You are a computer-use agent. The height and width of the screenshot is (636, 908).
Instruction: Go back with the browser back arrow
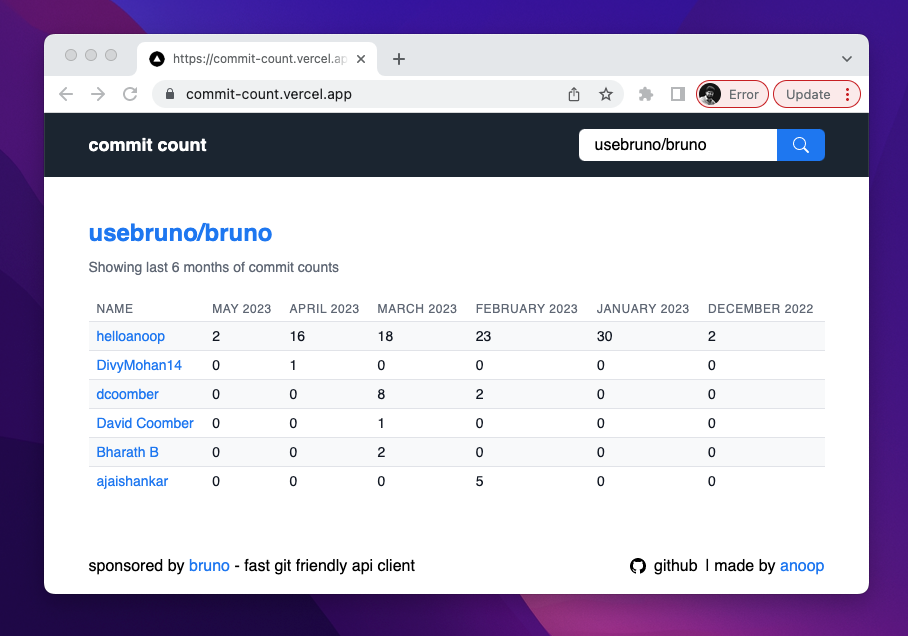click(x=66, y=94)
